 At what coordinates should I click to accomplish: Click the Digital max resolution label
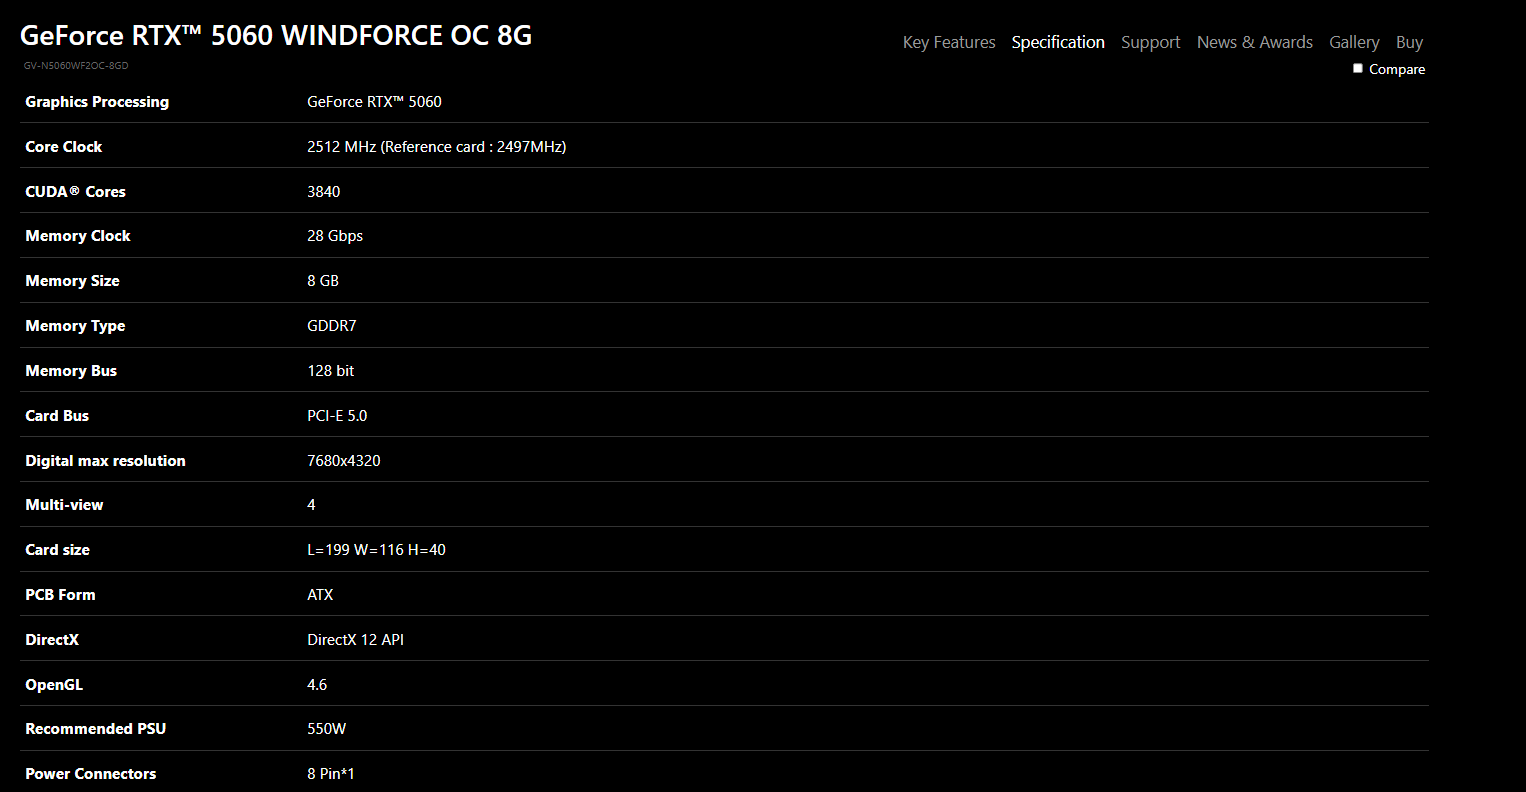tap(105, 461)
